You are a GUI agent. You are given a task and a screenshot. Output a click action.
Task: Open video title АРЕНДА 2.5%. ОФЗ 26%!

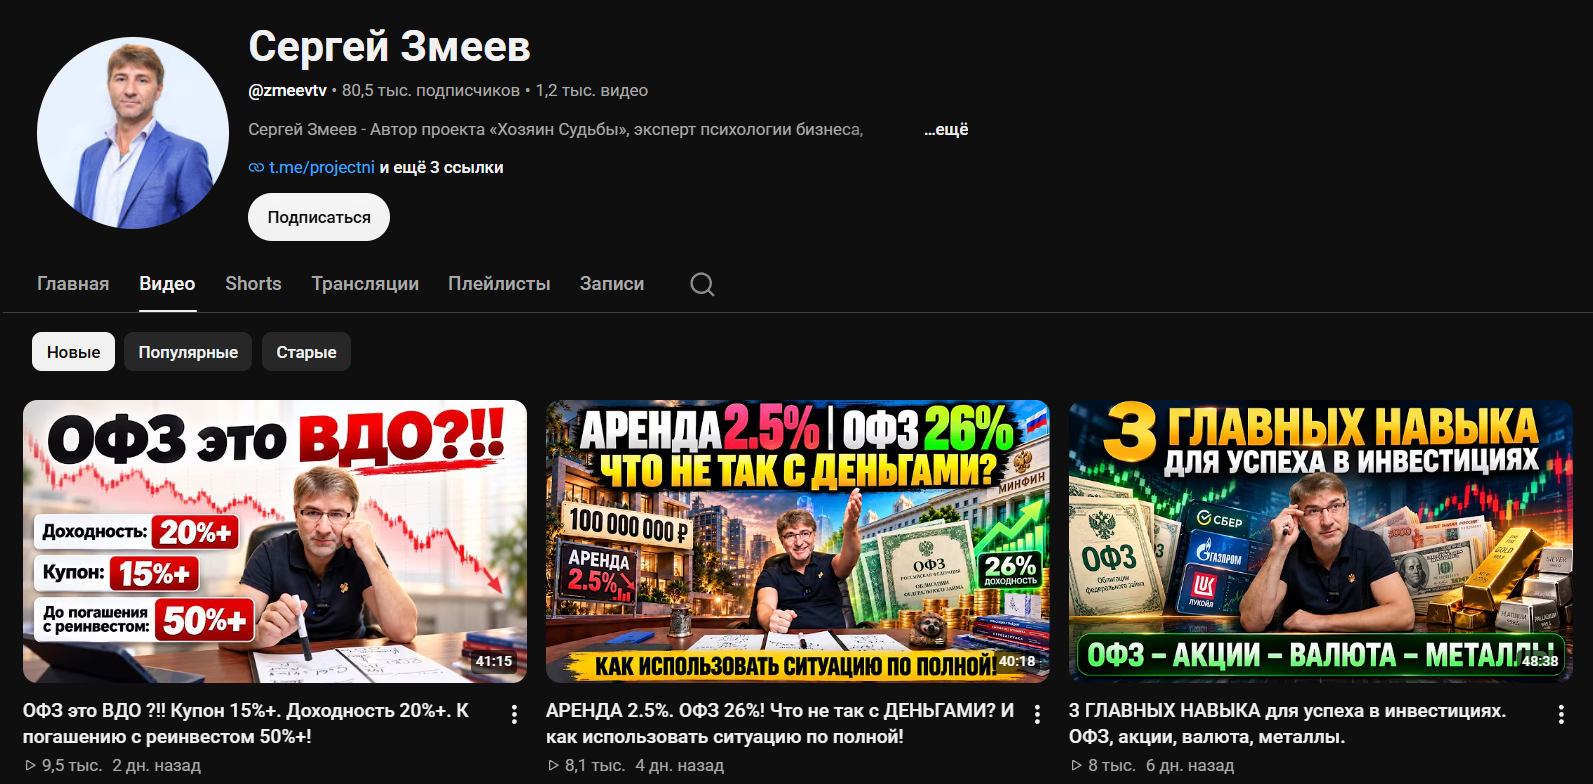(780, 723)
